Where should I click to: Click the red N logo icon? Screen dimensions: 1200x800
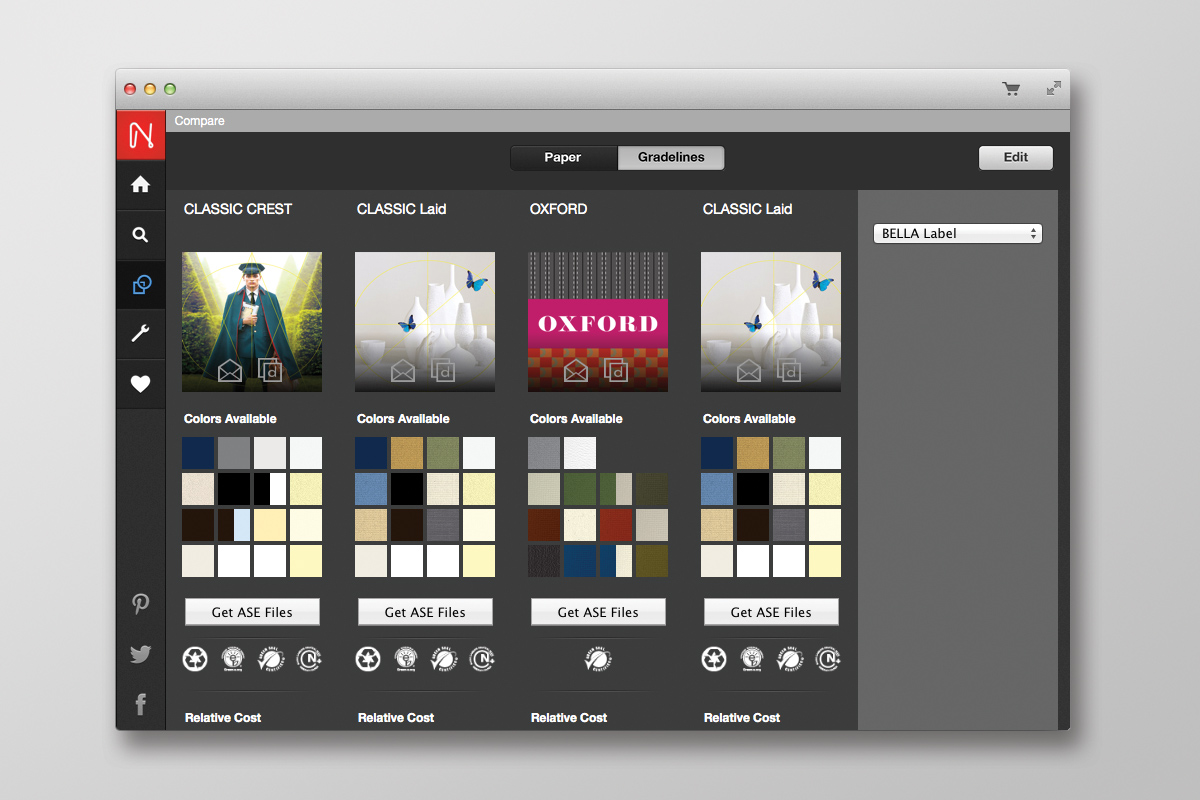tap(140, 135)
